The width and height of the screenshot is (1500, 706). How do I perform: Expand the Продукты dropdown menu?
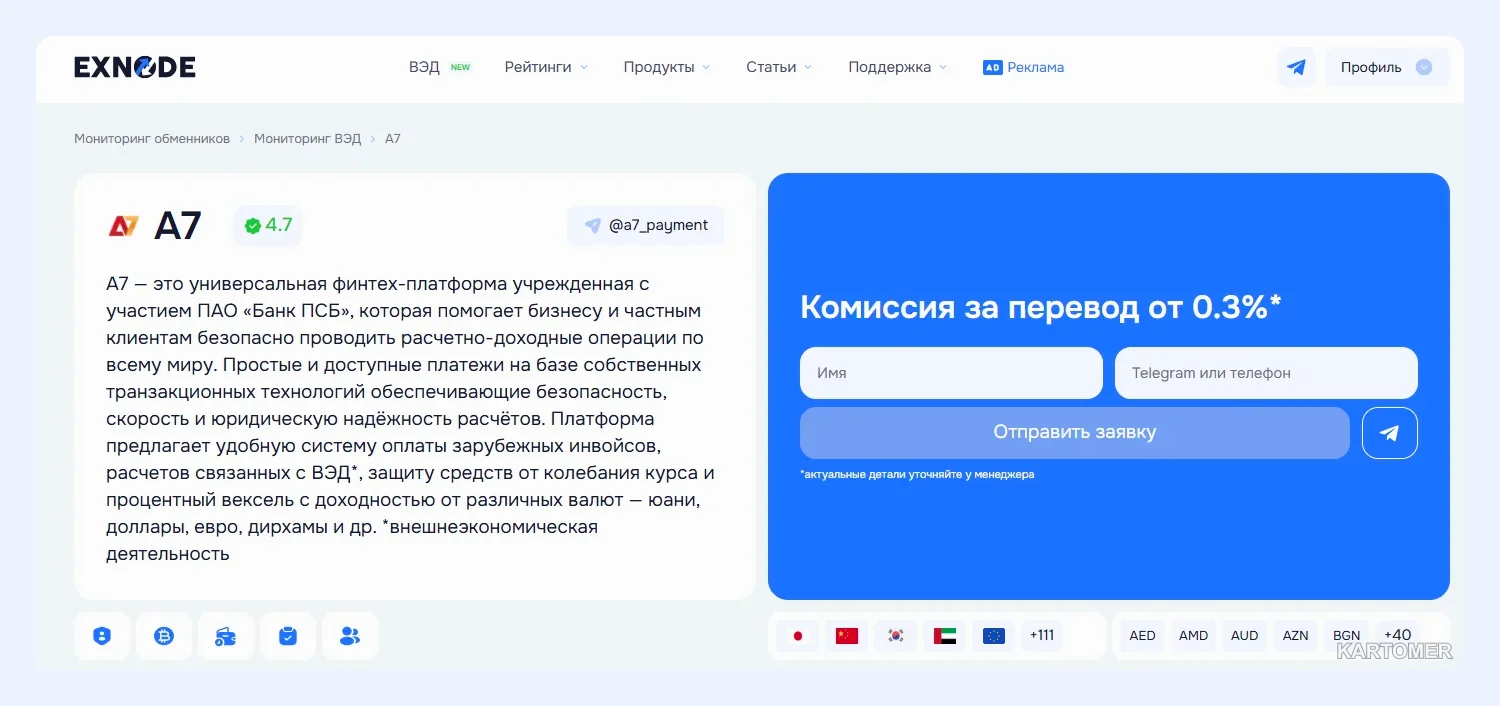(x=666, y=67)
